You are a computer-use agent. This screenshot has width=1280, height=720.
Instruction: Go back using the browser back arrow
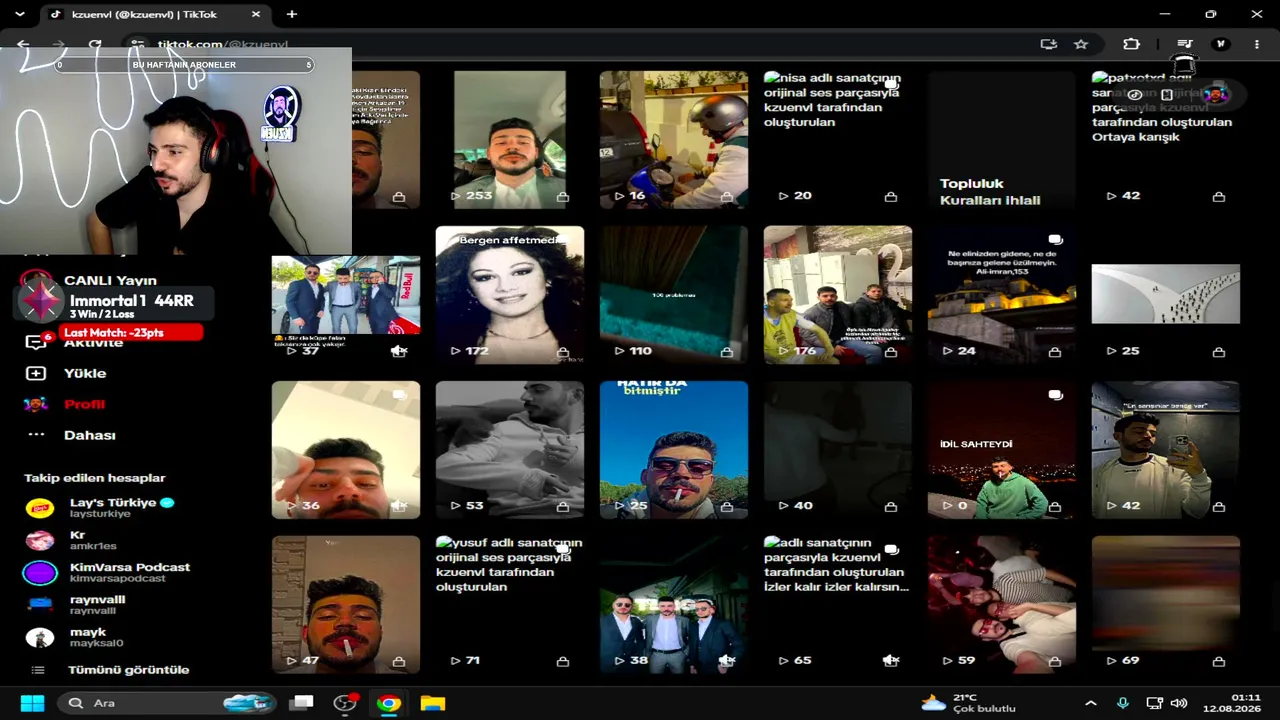[x=23, y=45]
